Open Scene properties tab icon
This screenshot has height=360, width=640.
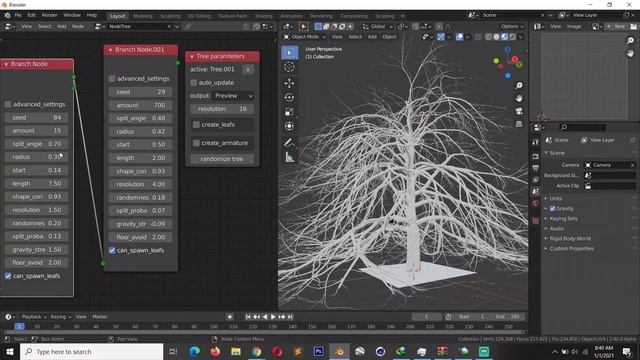click(x=536, y=191)
